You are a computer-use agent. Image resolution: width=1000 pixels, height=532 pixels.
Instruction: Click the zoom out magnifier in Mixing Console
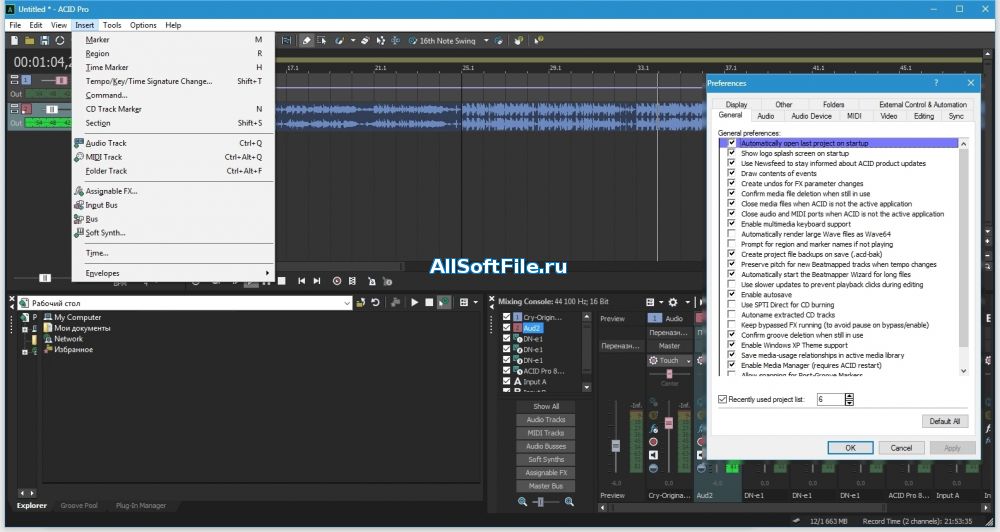(522, 502)
